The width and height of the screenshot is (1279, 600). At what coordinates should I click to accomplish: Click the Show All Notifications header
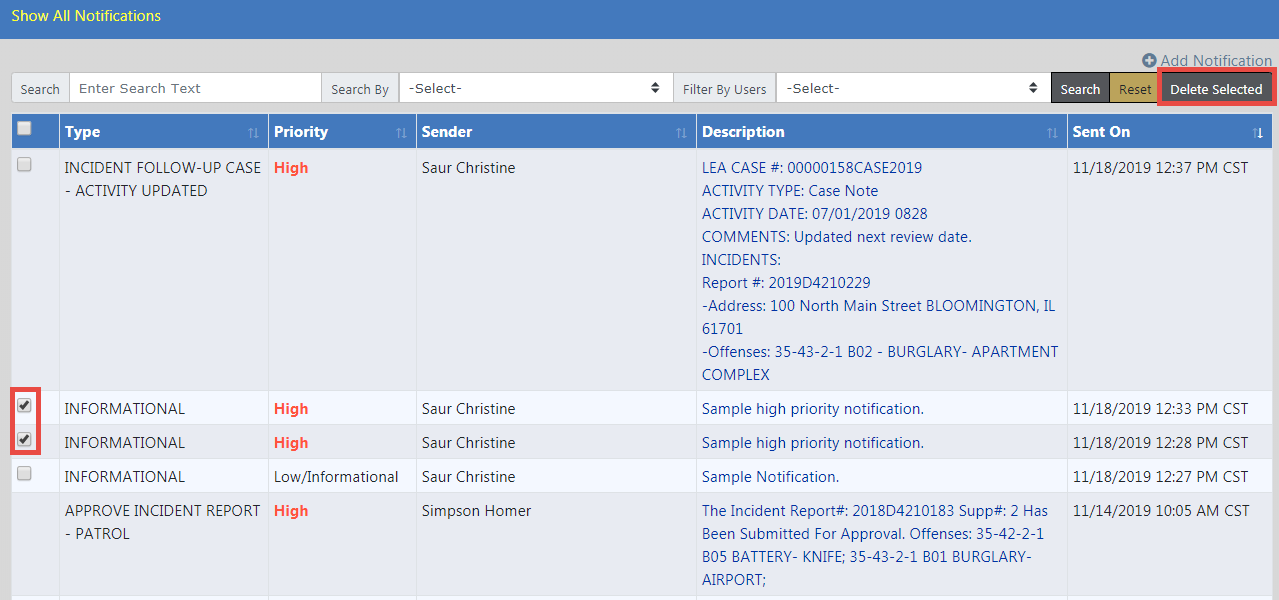86,16
